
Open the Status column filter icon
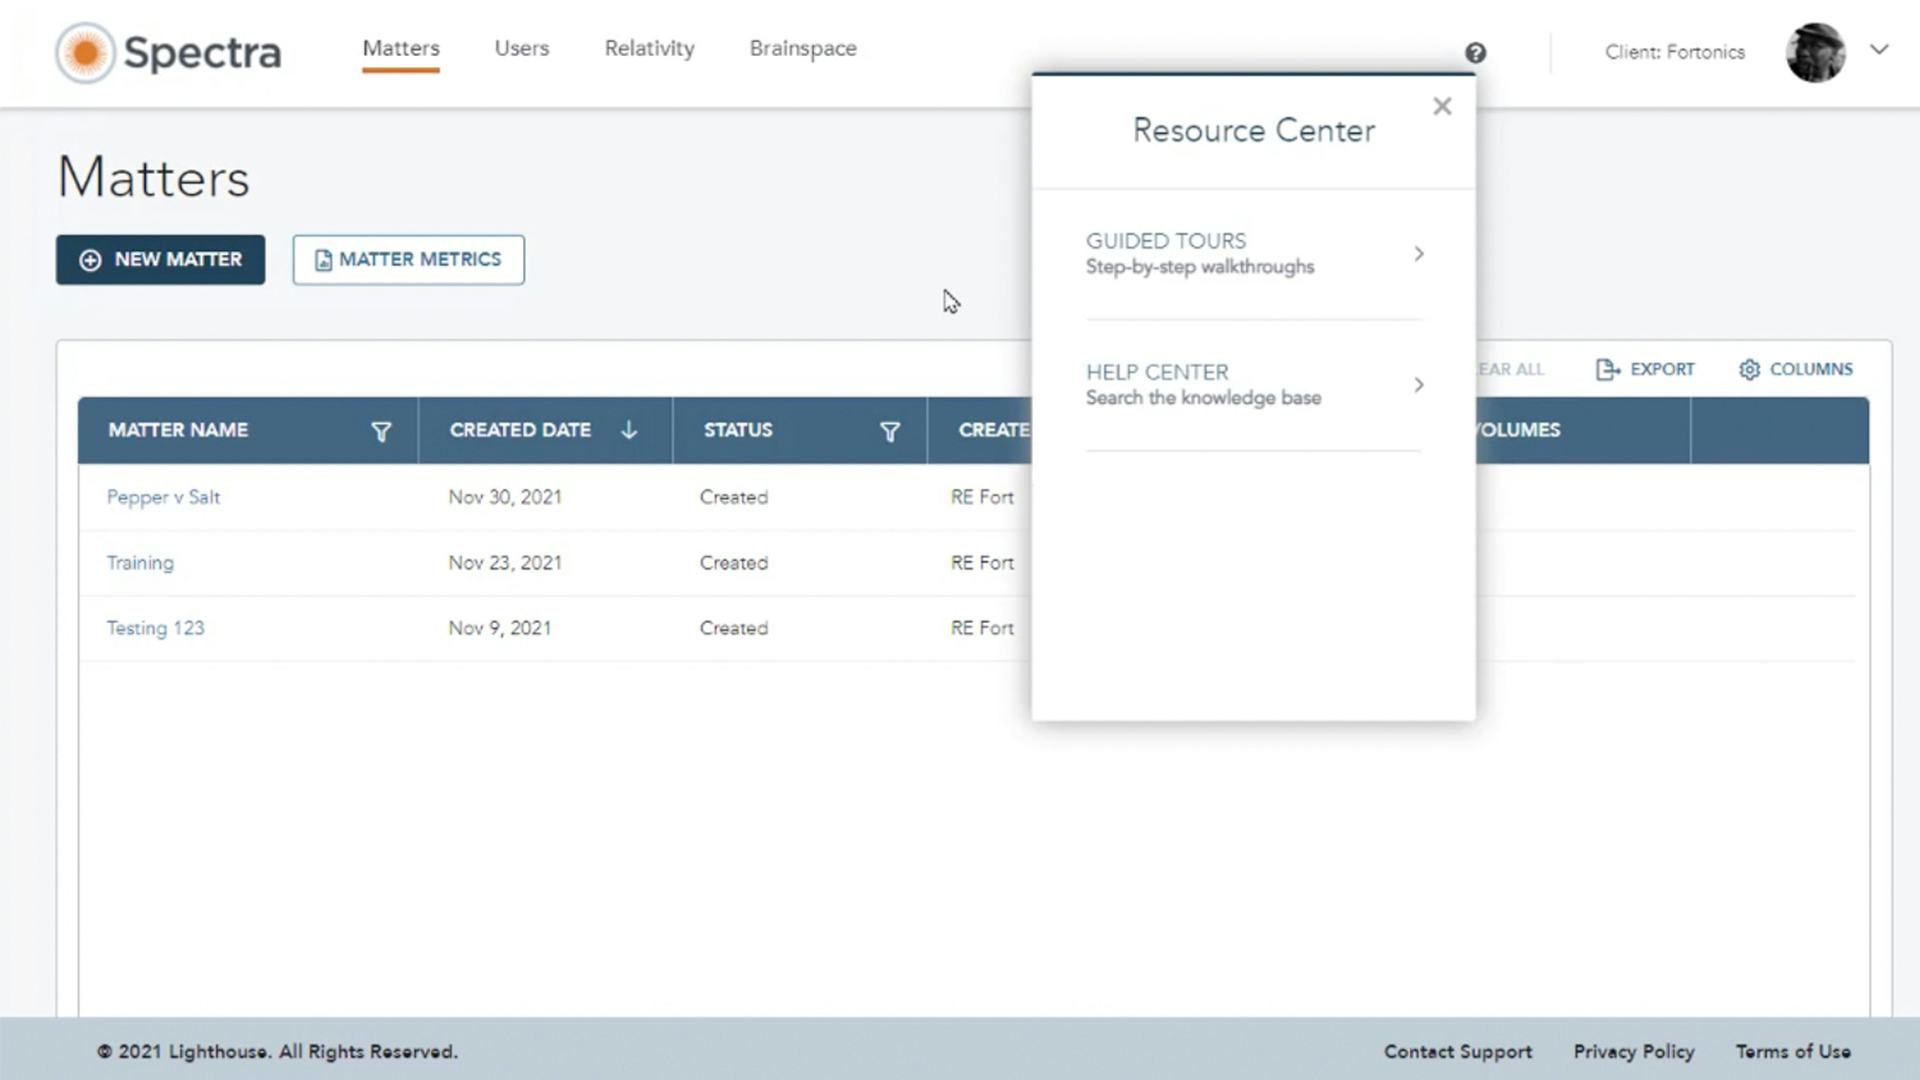pyautogui.click(x=890, y=430)
